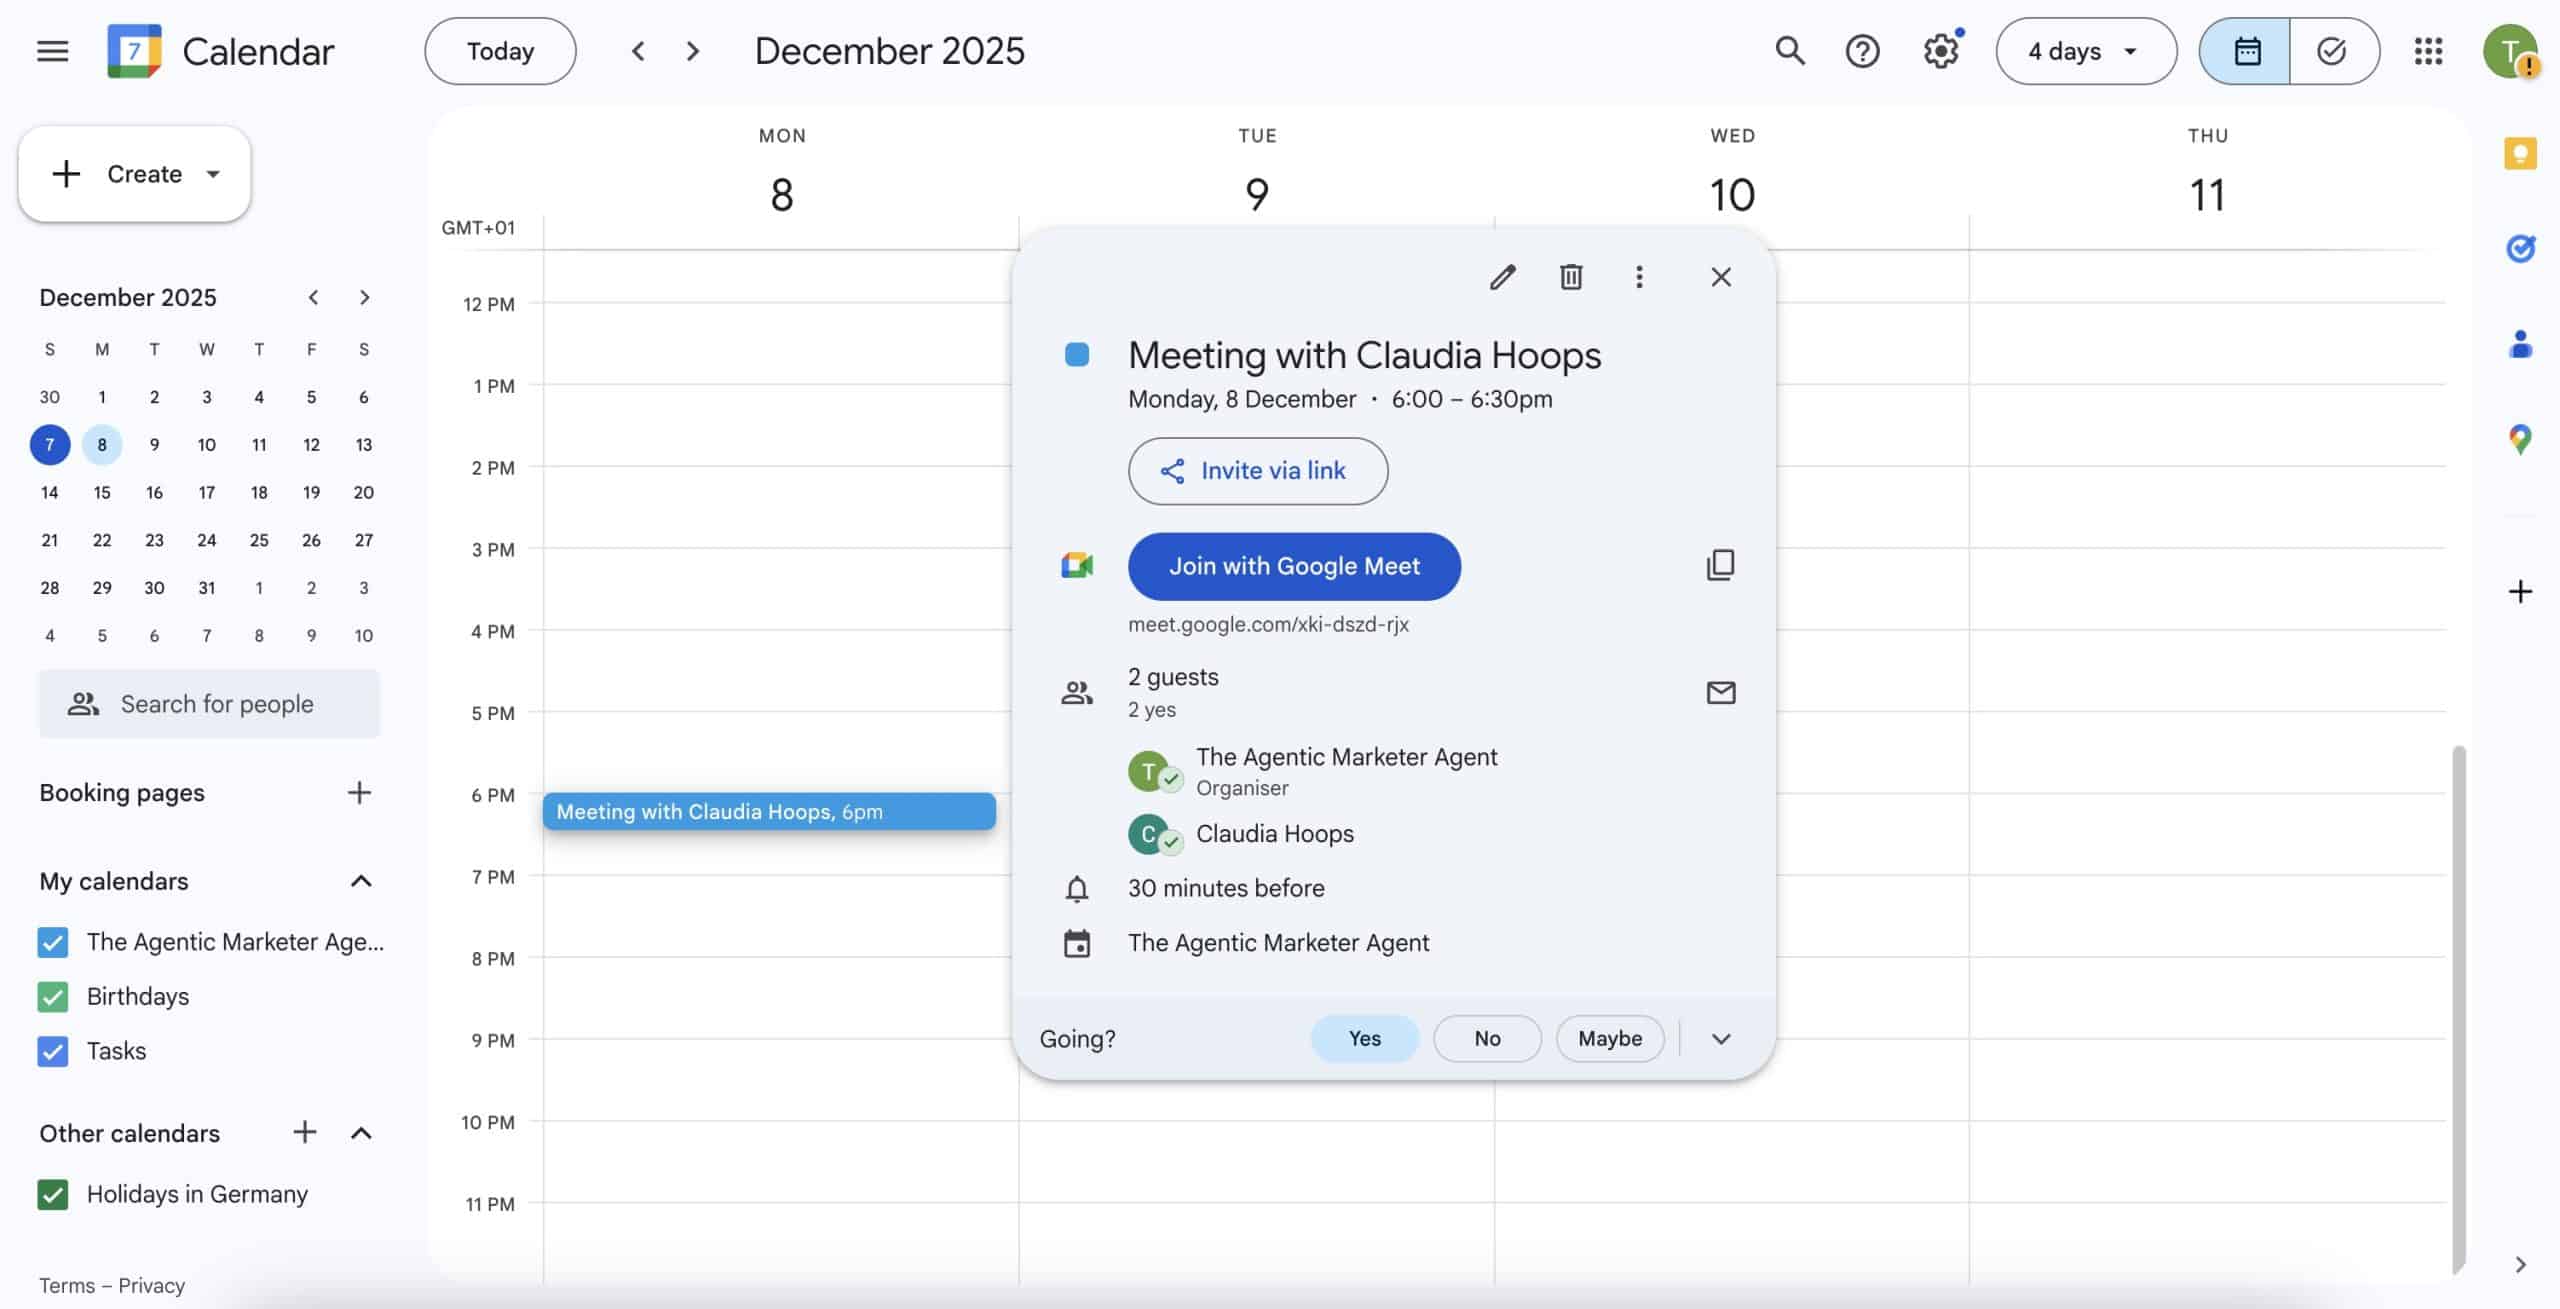The height and width of the screenshot is (1309, 2560).
Task: Open the Google Maps side panel icon
Action: click(x=2520, y=438)
